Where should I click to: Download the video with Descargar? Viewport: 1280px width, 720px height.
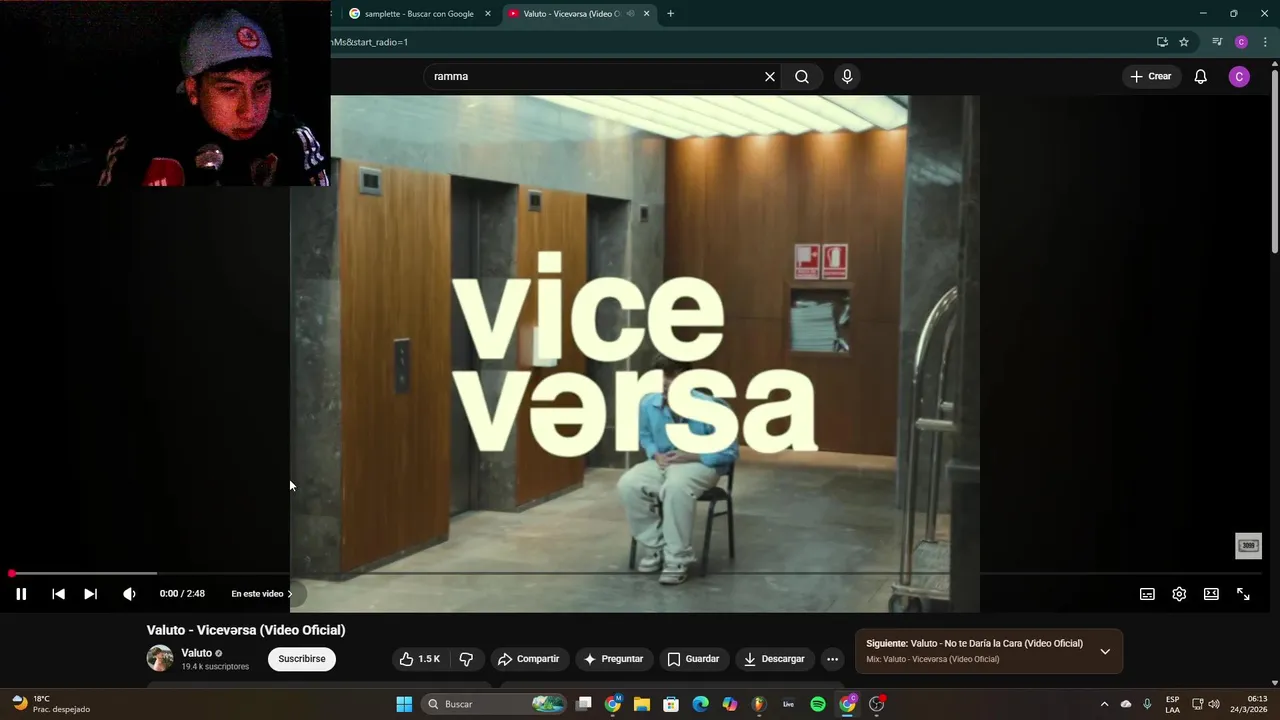pos(774,659)
